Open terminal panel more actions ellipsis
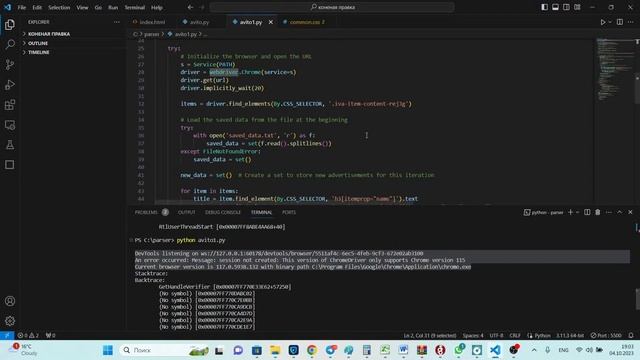The width and height of the screenshot is (640, 360). [609, 212]
